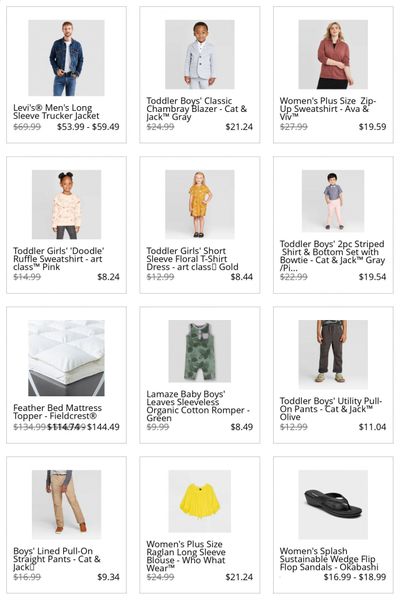Select the $8.24 Doodle Sweatshirt sale price

pyautogui.click(x=108, y=277)
